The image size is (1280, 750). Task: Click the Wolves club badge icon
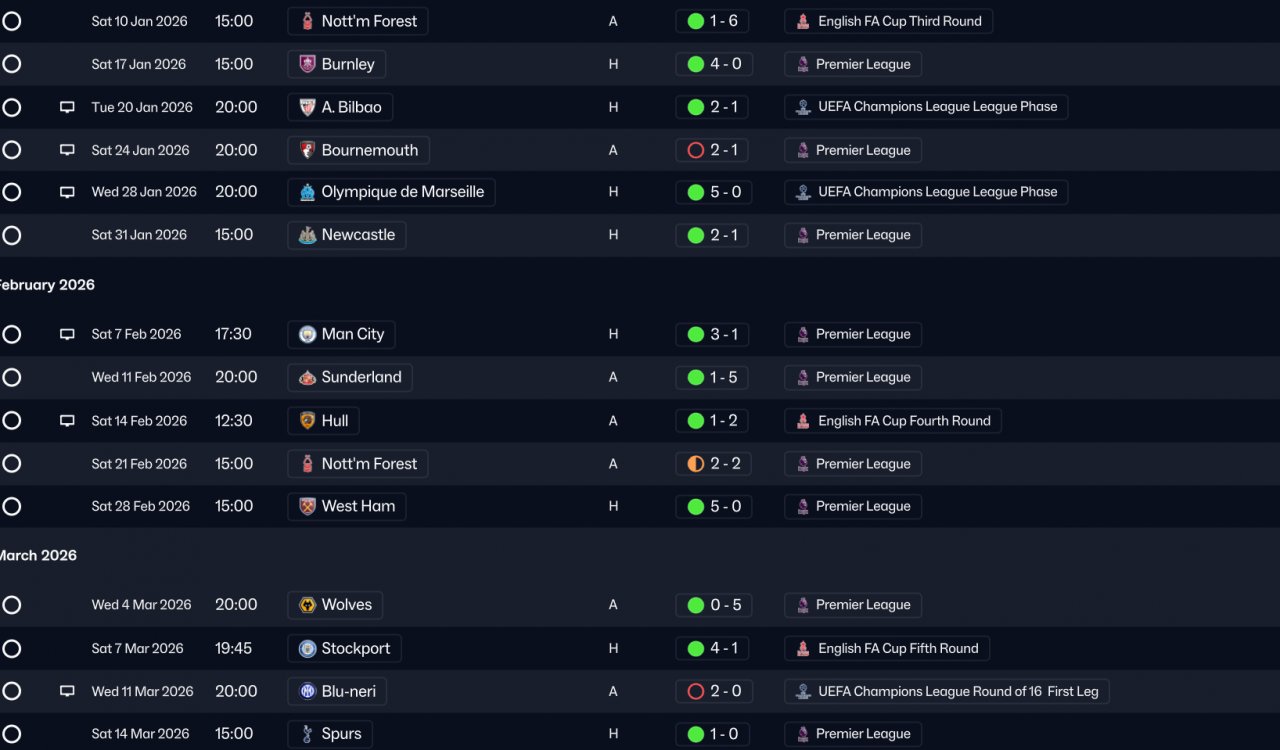pos(308,605)
